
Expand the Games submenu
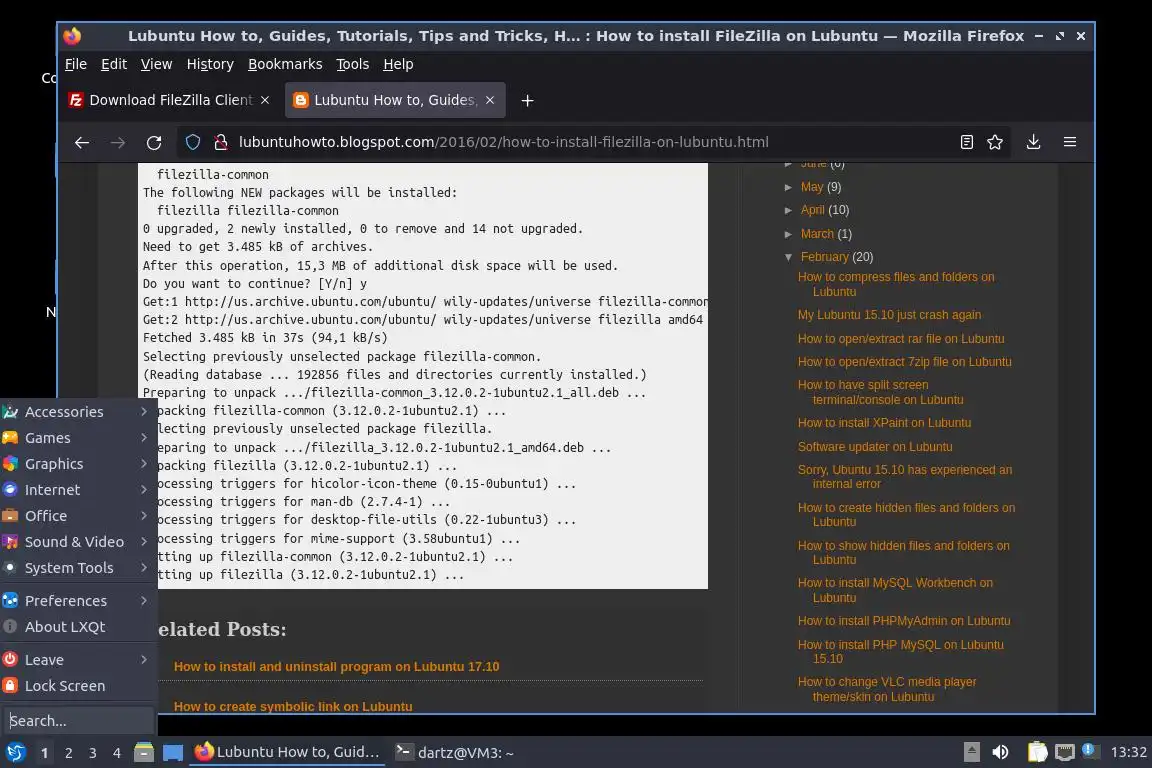tap(79, 438)
